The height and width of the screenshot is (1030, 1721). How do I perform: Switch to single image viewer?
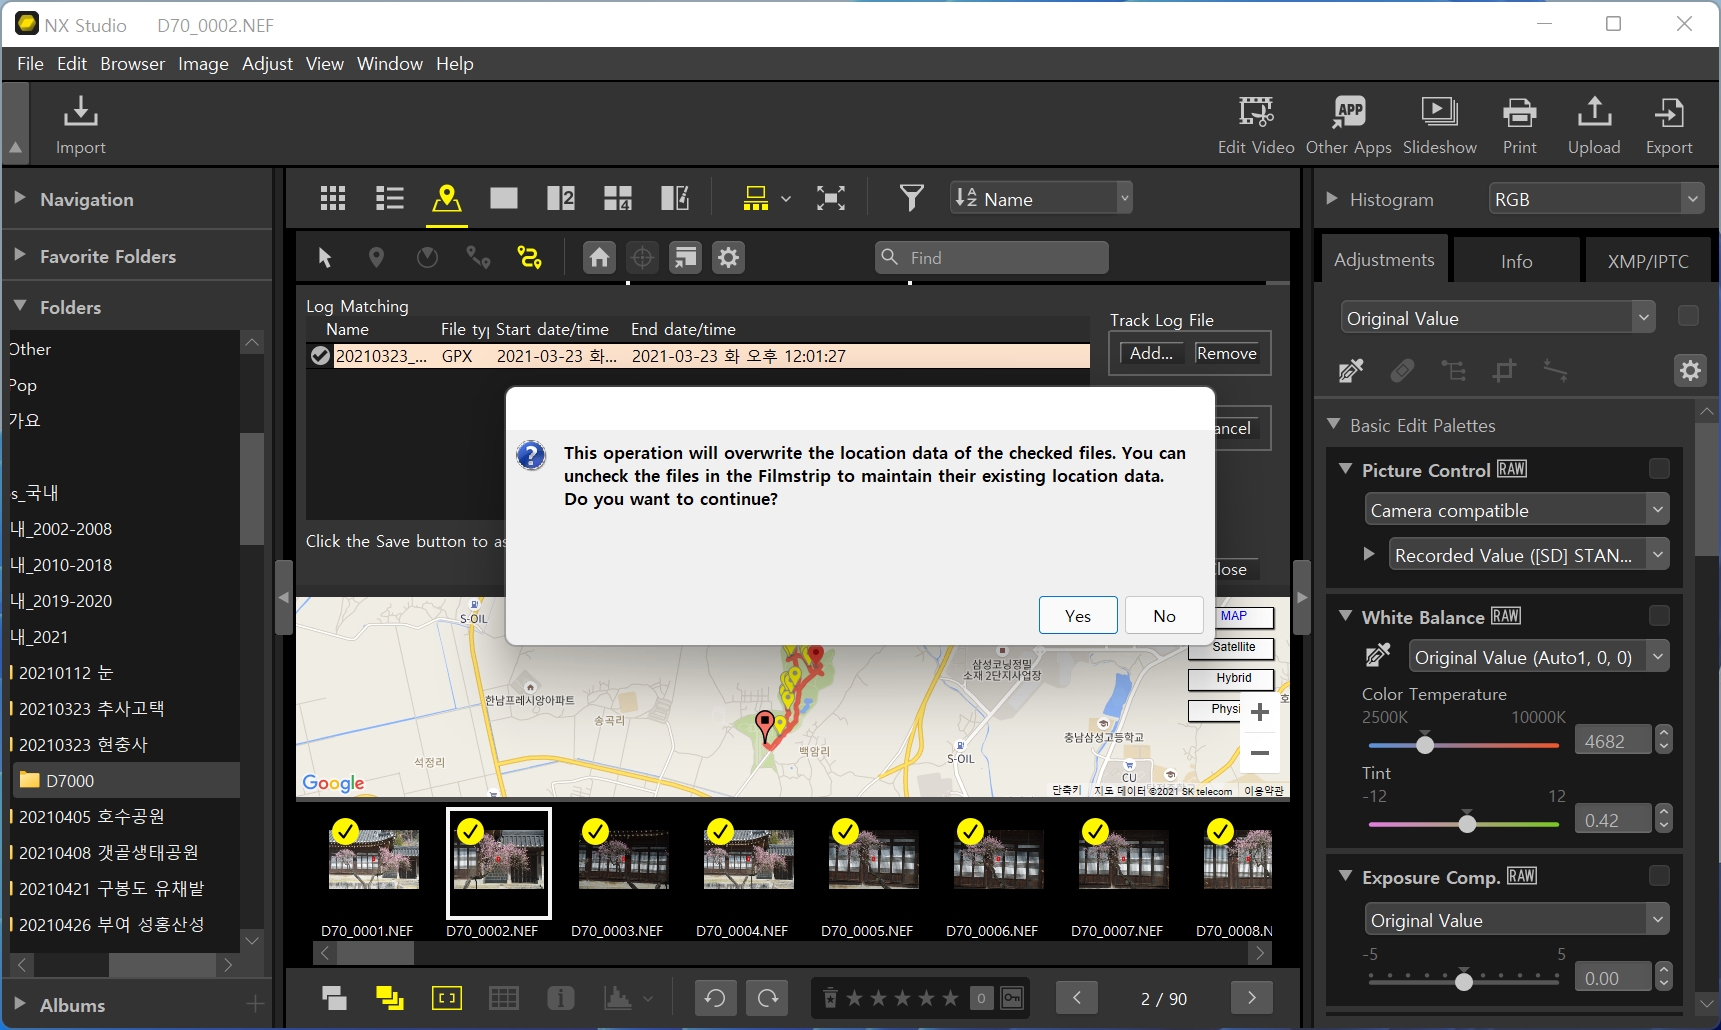click(x=504, y=198)
